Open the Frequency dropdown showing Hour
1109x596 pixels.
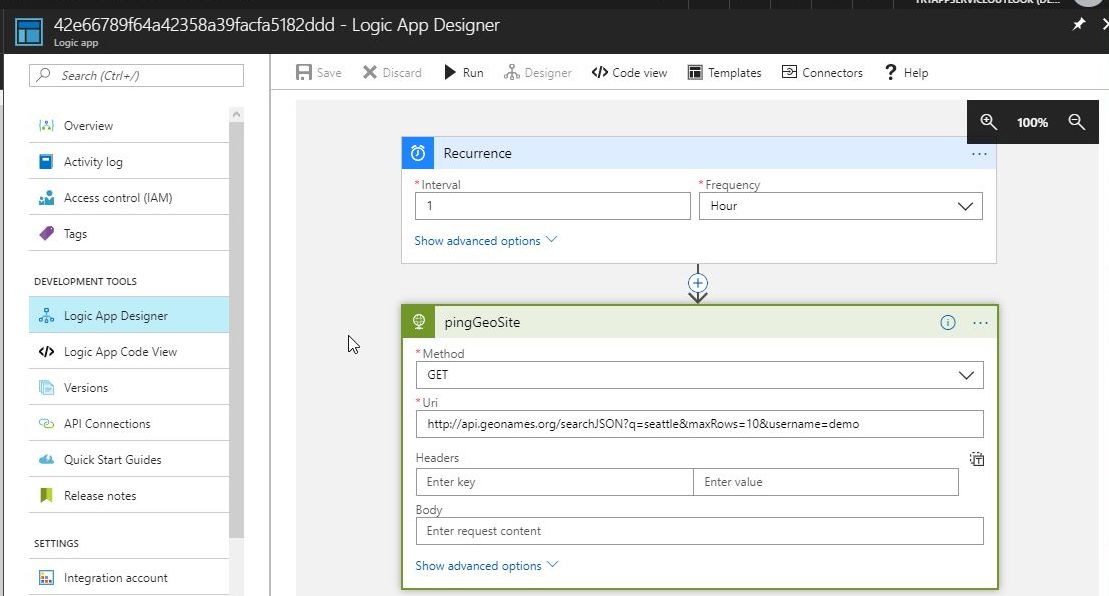840,206
